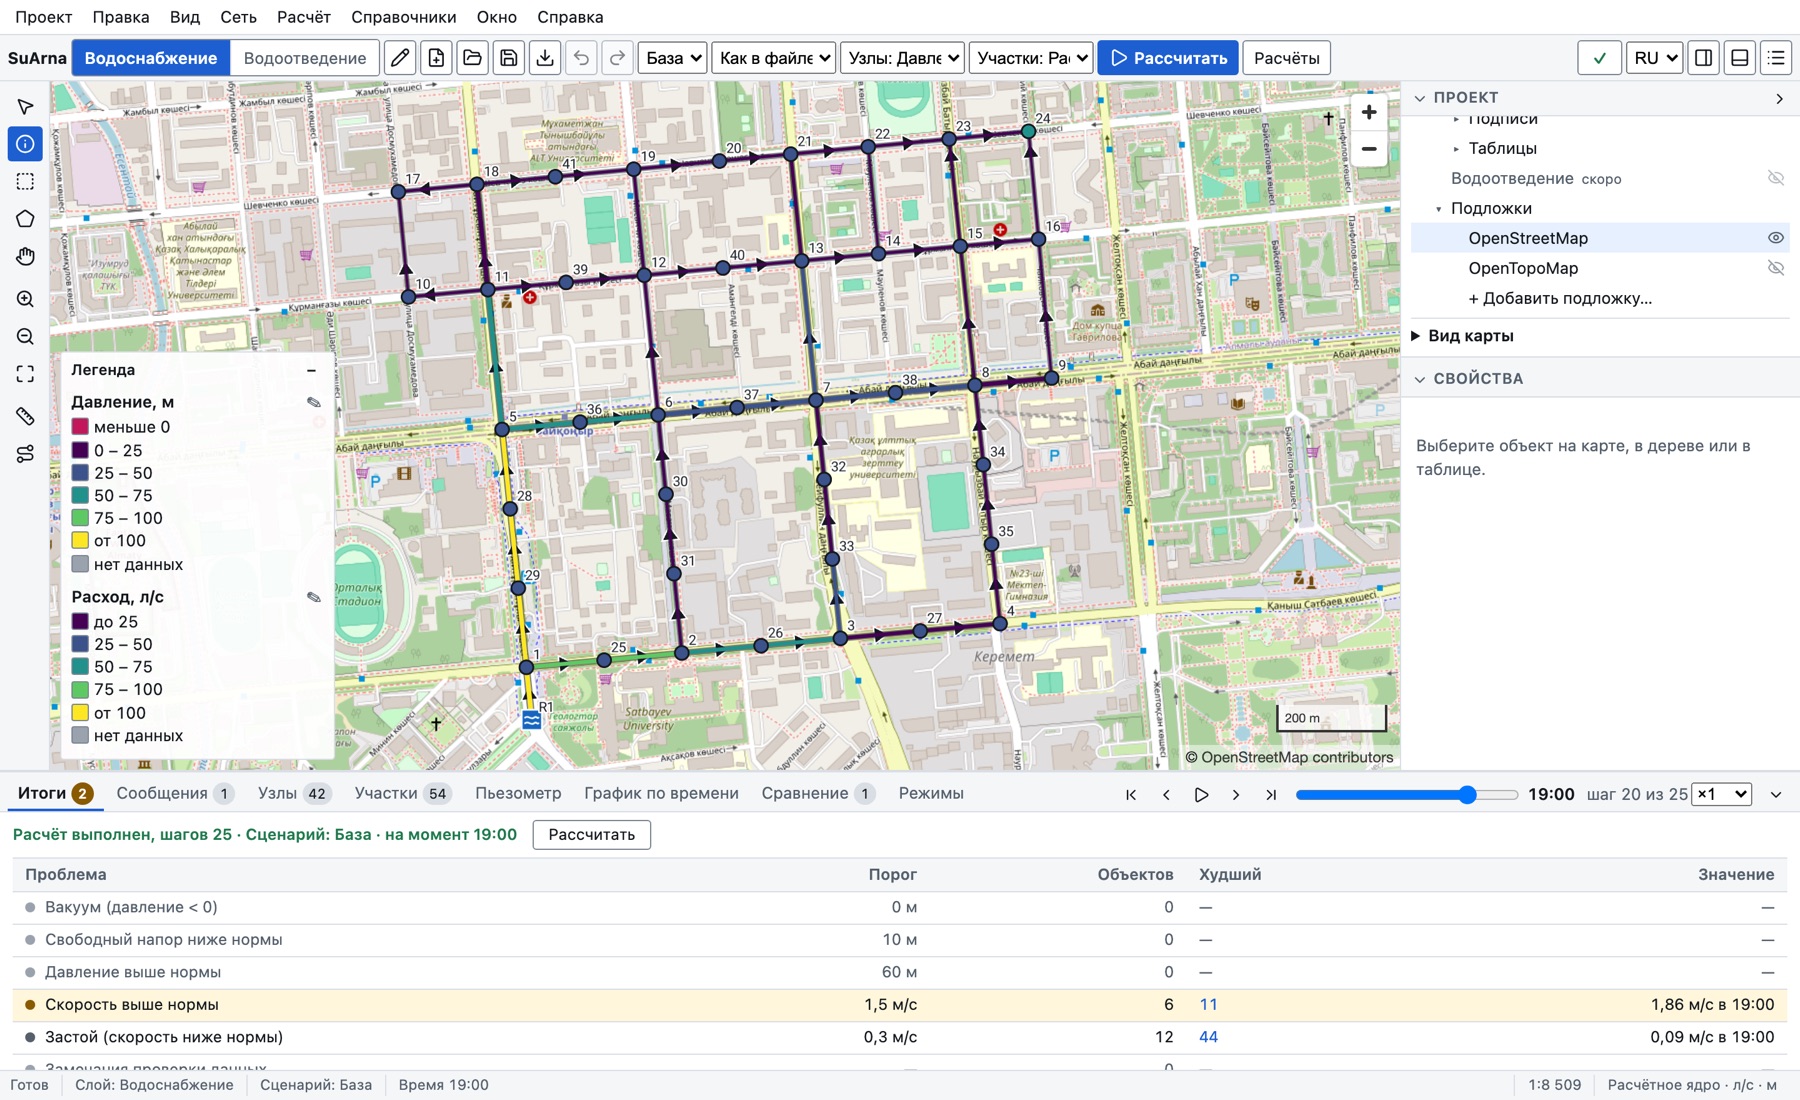
Task: Toggle the side panel layout
Action: click(x=1704, y=58)
